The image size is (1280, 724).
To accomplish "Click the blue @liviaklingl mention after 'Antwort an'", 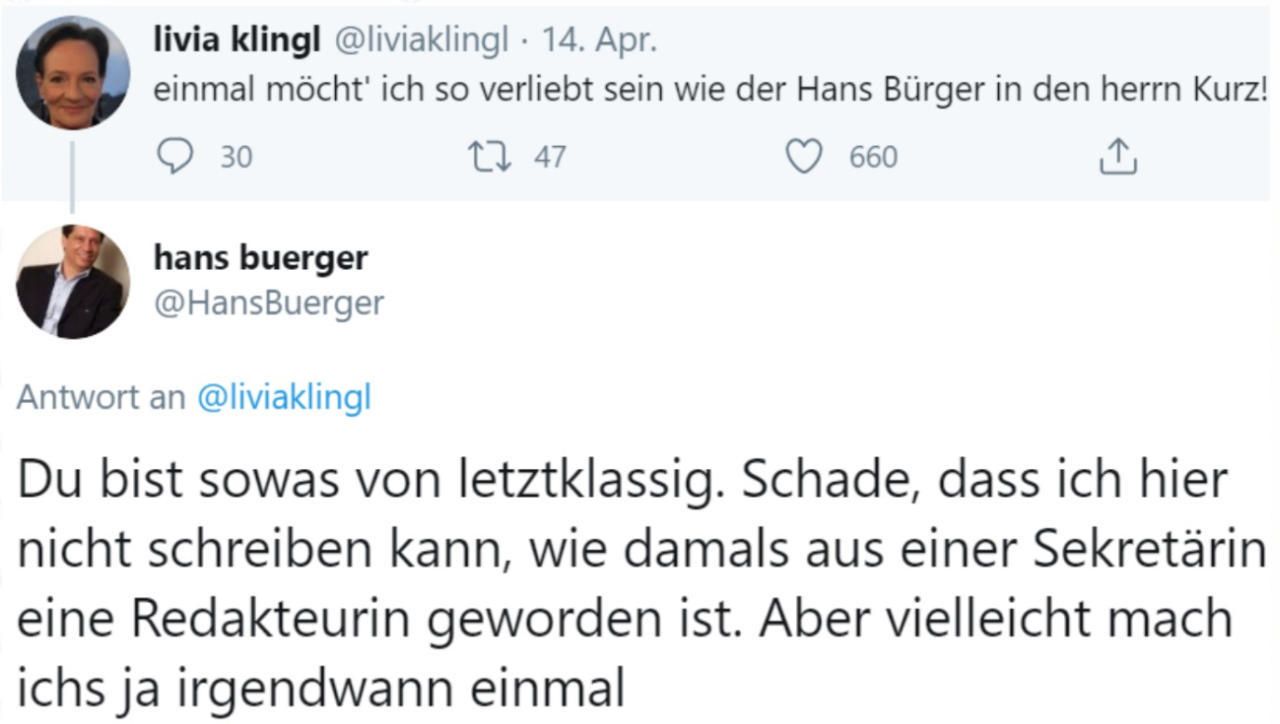I will pos(284,397).
